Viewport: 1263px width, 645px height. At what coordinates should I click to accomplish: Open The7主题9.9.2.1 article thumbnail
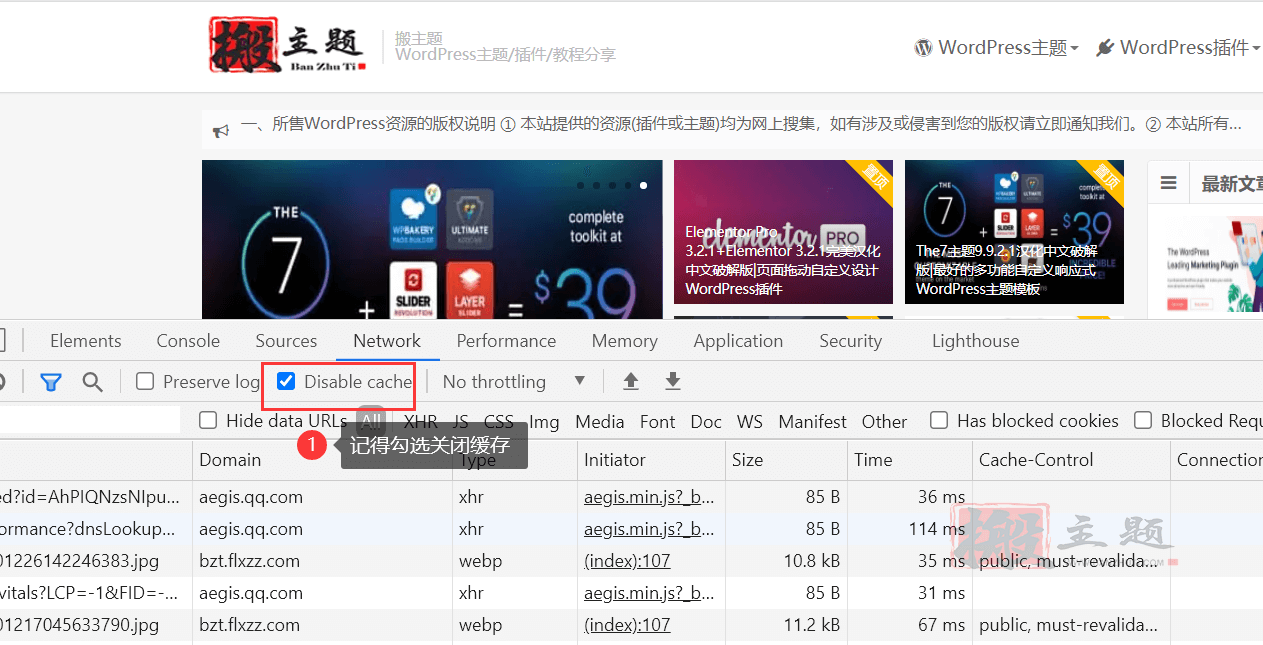pos(1014,232)
